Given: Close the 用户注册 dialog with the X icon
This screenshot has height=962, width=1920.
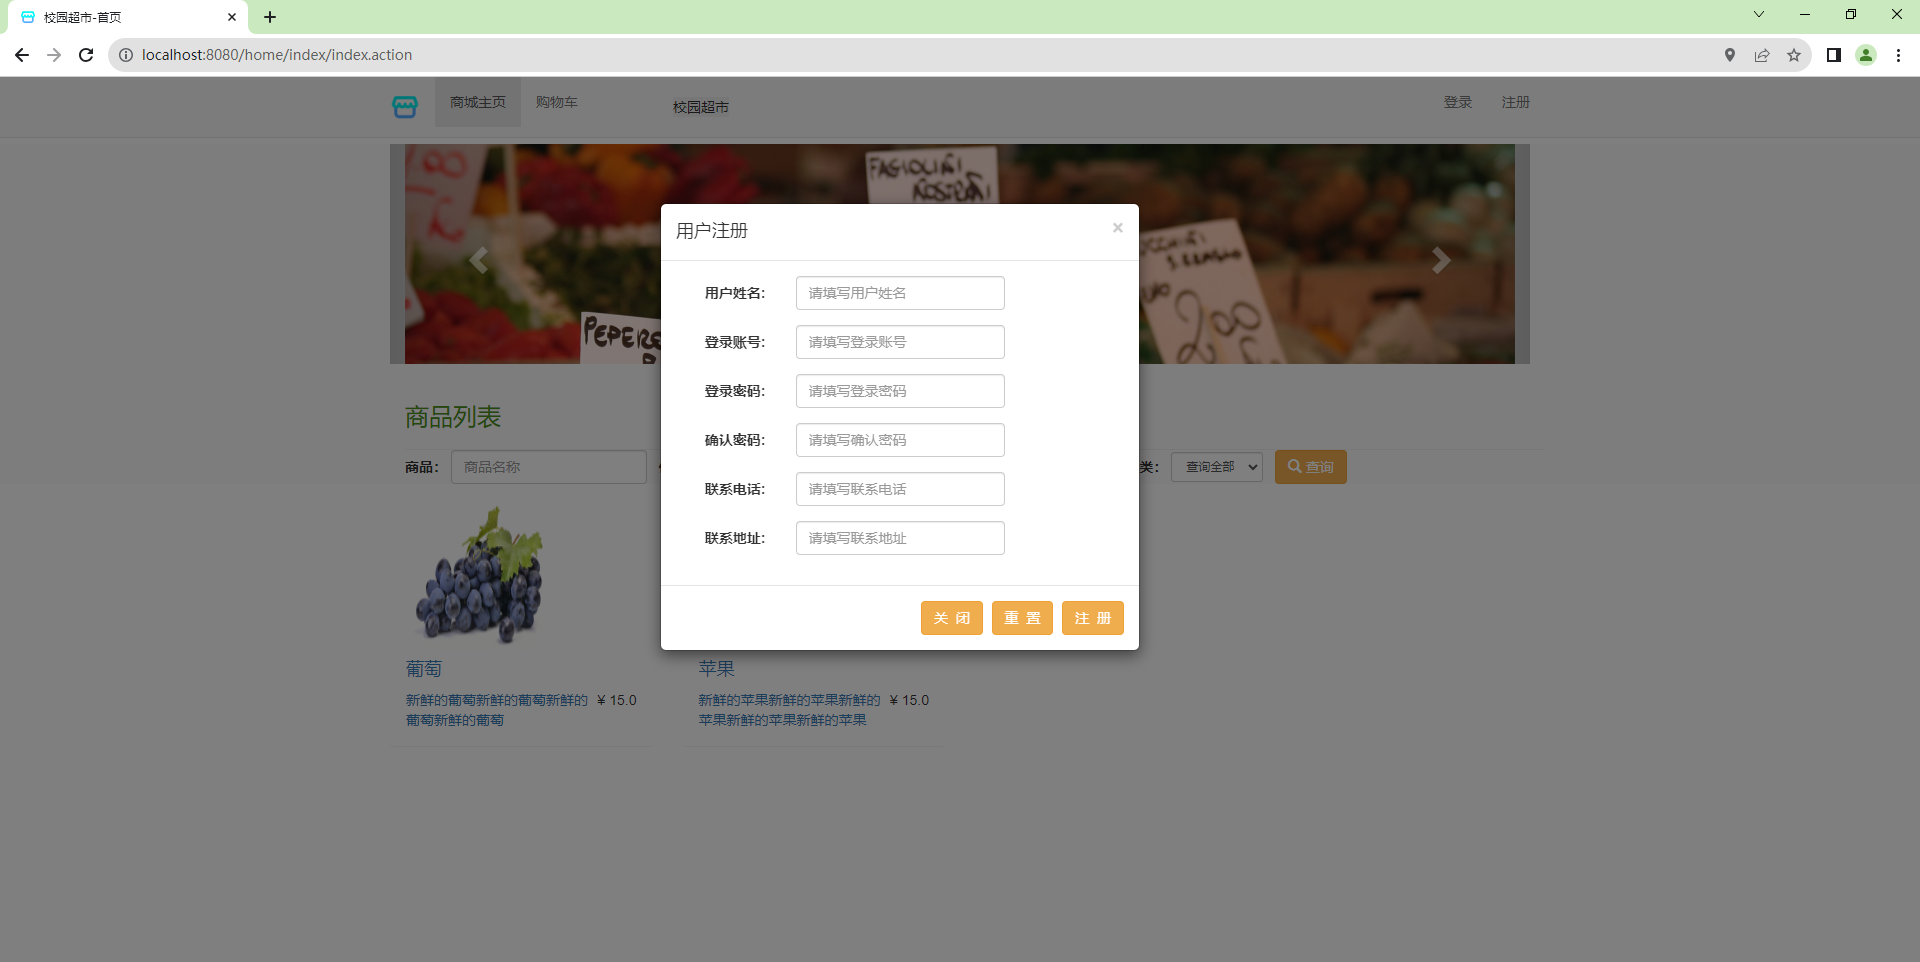Looking at the screenshot, I should pos(1117,227).
